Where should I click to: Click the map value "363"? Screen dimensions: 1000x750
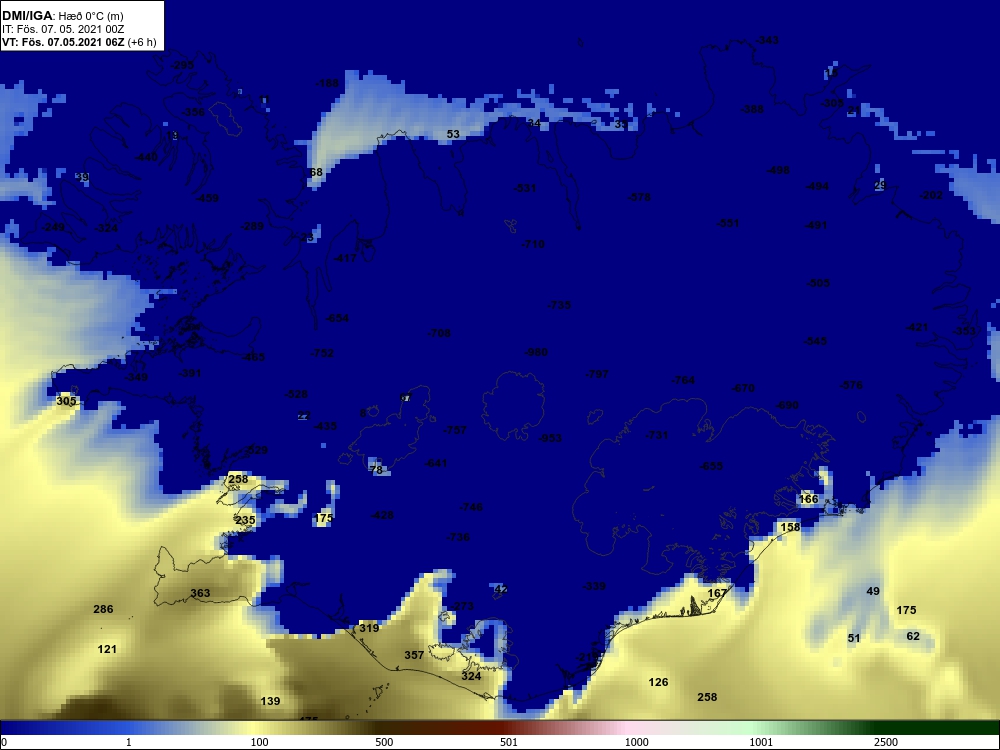[x=200, y=593]
